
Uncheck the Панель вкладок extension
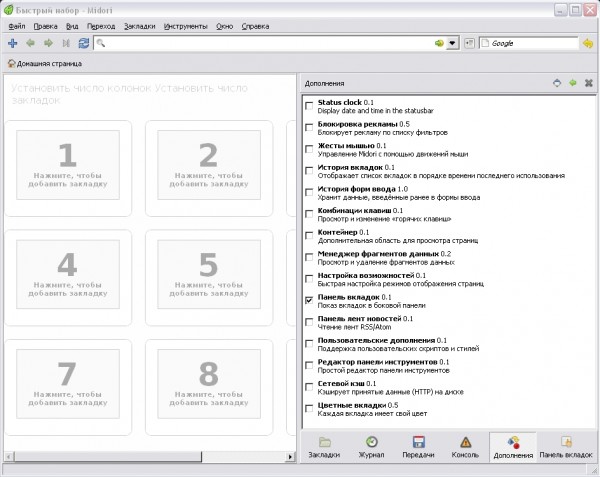pos(309,301)
